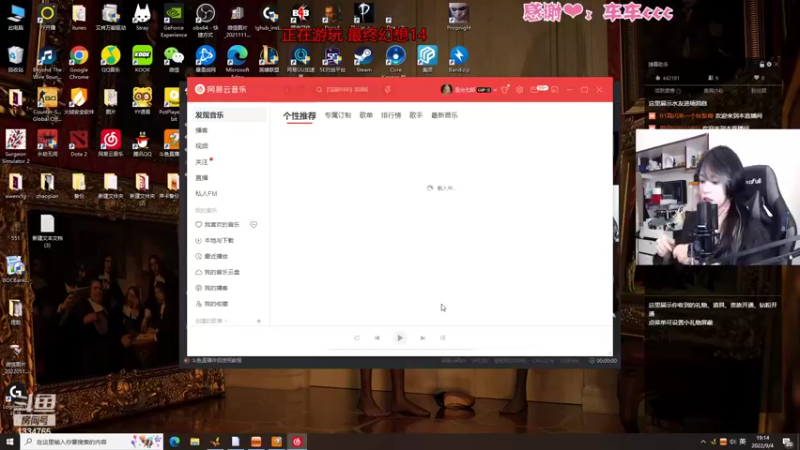Image resolution: width=800 pixels, height=450 pixels.
Task: Switch to the 歌手 tab
Action: click(x=416, y=115)
